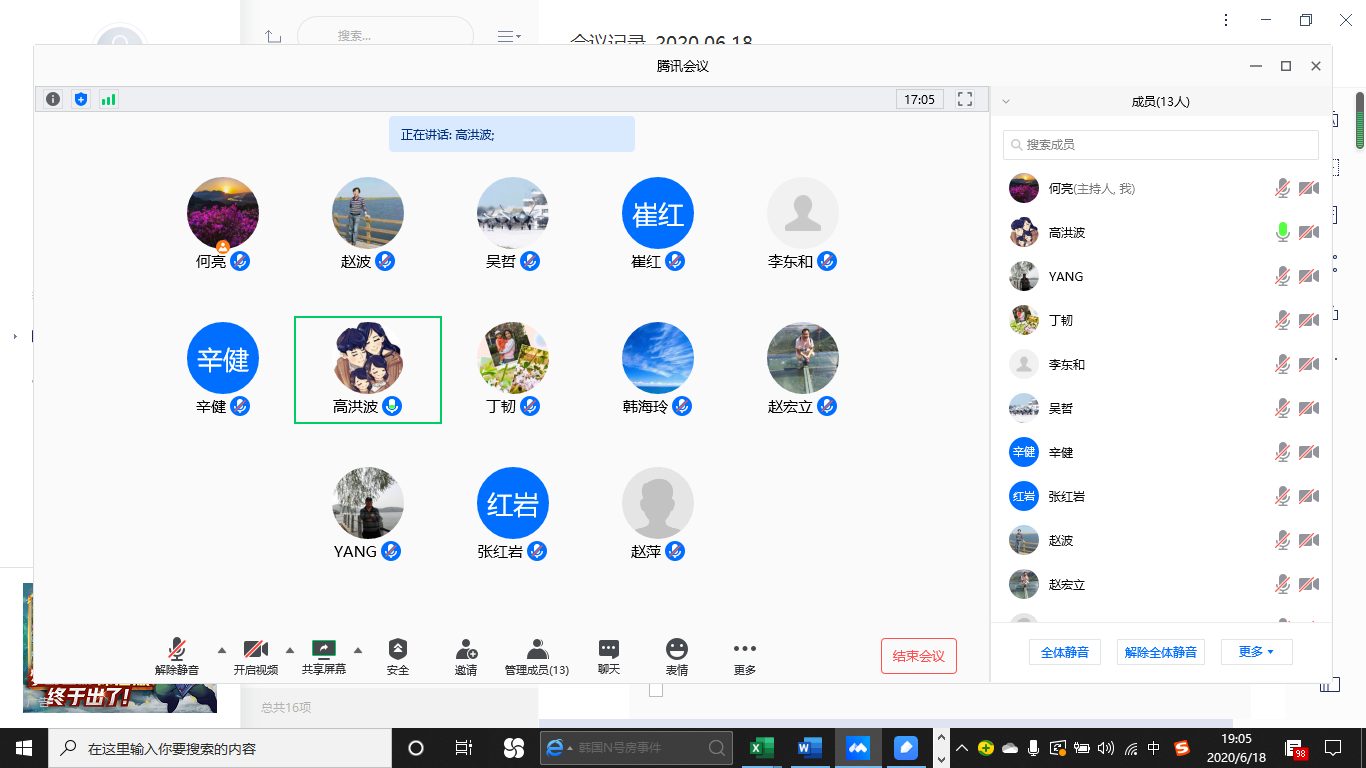This screenshot has height=768, width=1366.
Task: Expand video options arrow beside 开启视频
Action: point(290,648)
